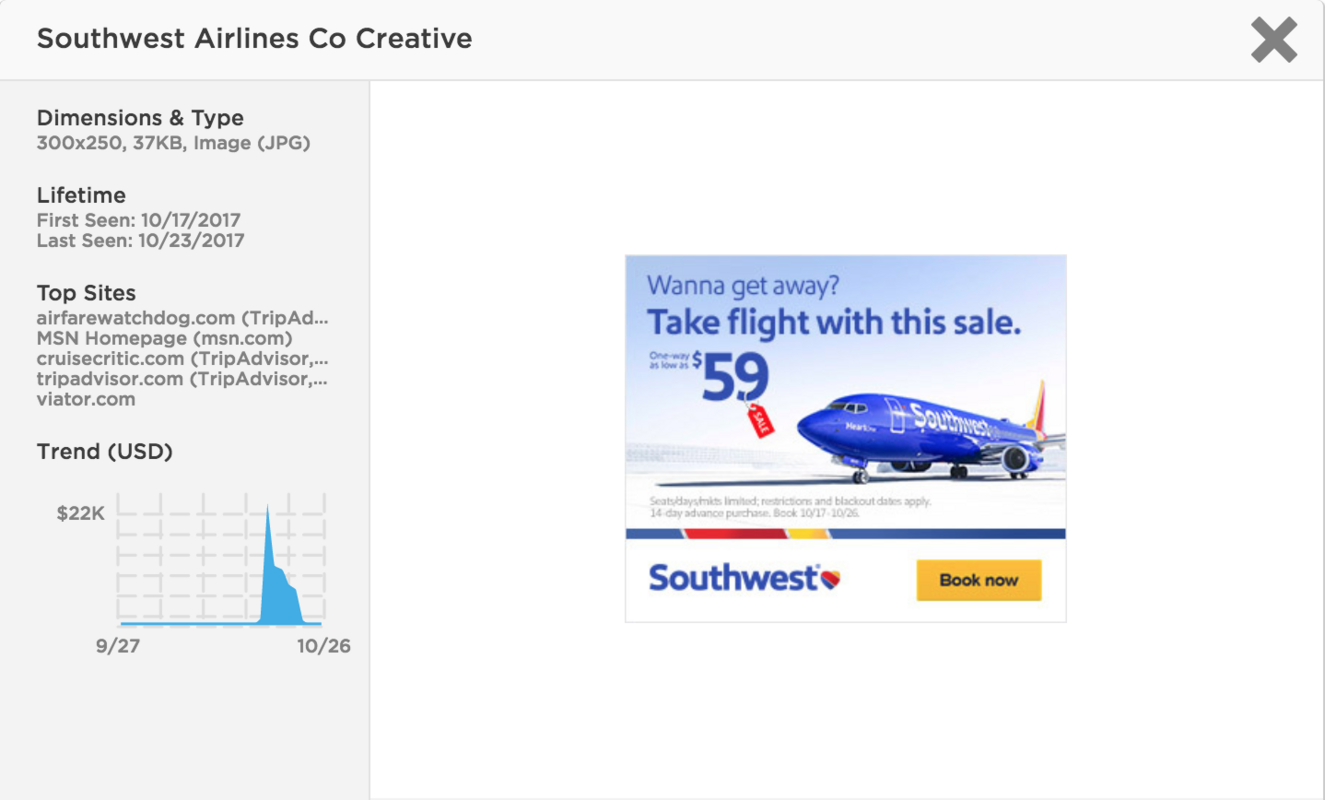Click the 10/26 end date label
1325x800 pixels.
tap(324, 646)
